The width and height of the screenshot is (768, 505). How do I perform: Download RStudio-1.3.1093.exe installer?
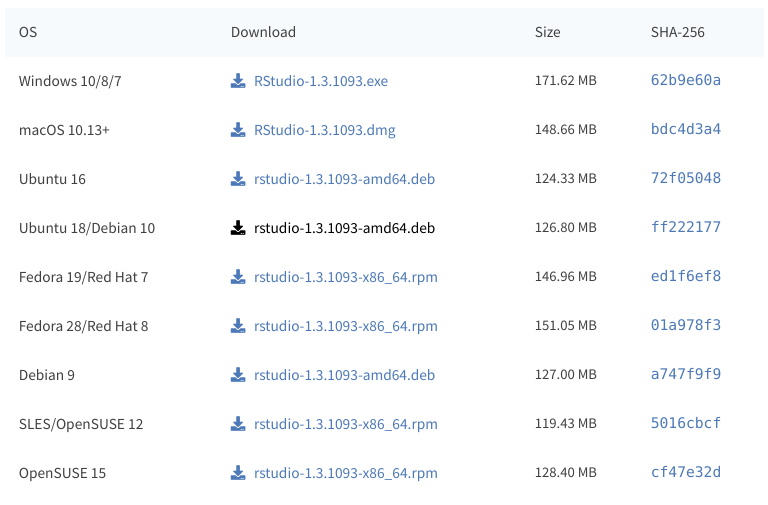click(320, 81)
